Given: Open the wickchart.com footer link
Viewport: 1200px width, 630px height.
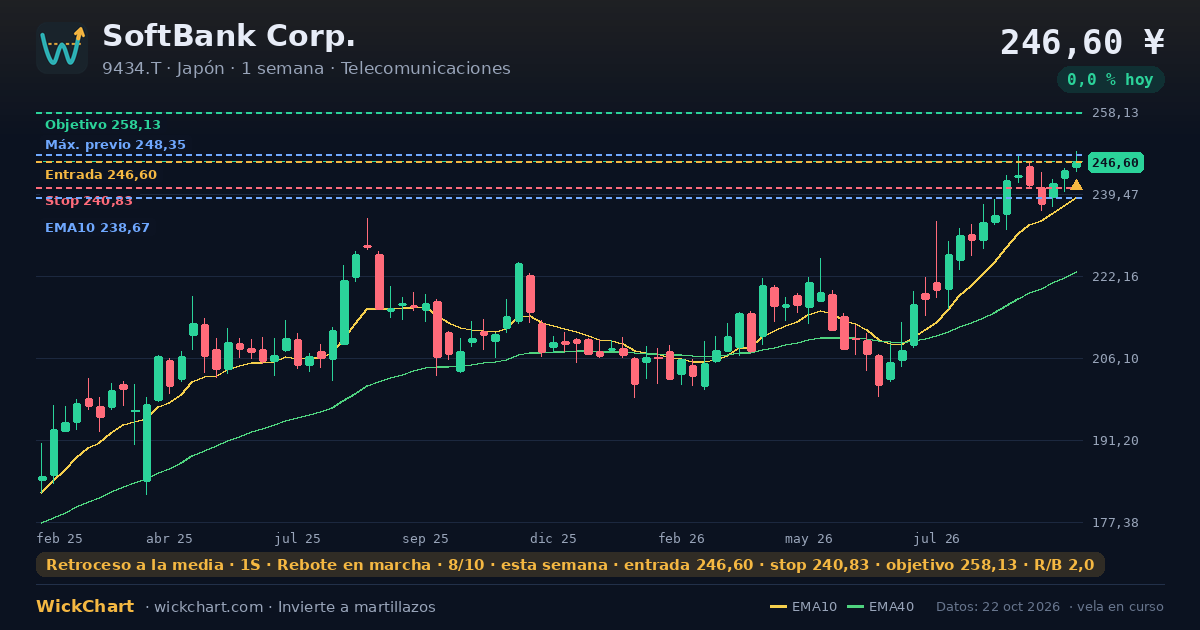Looking at the screenshot, I should coord(208,607).
